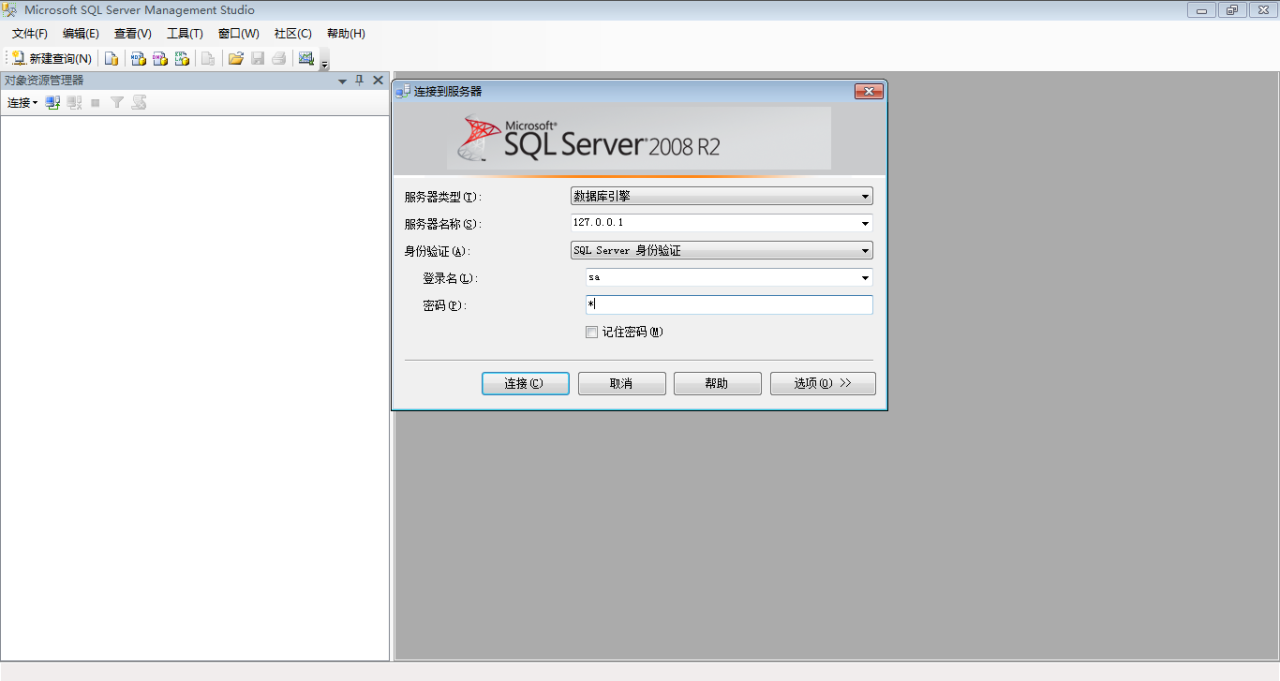Enable the 记住密码 checkbox

592,332
